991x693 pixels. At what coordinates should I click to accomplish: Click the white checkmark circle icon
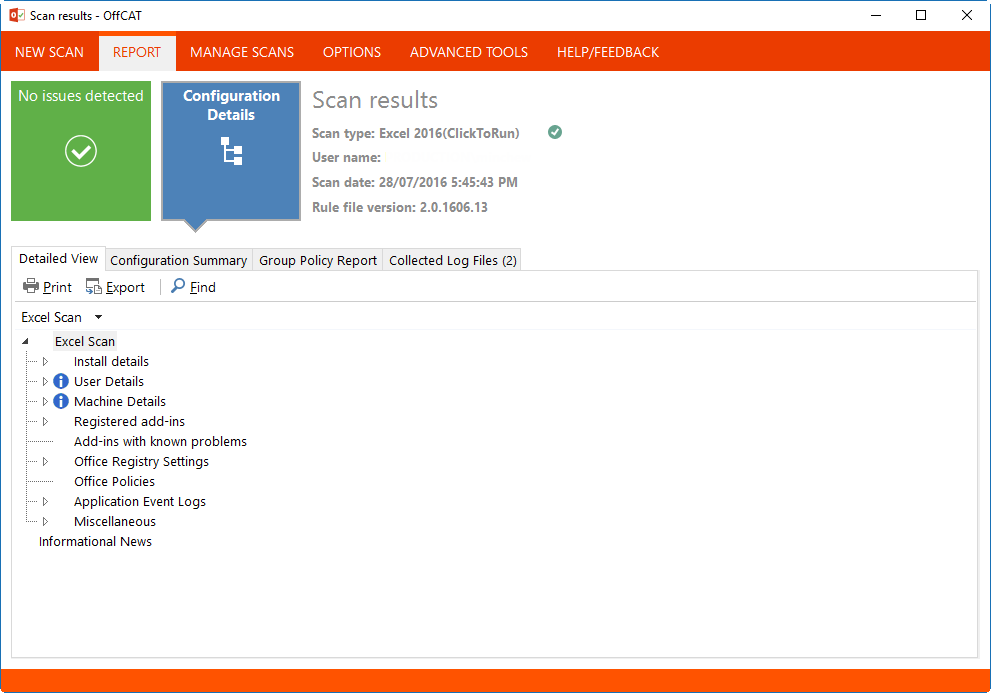[x=81, y=151]
